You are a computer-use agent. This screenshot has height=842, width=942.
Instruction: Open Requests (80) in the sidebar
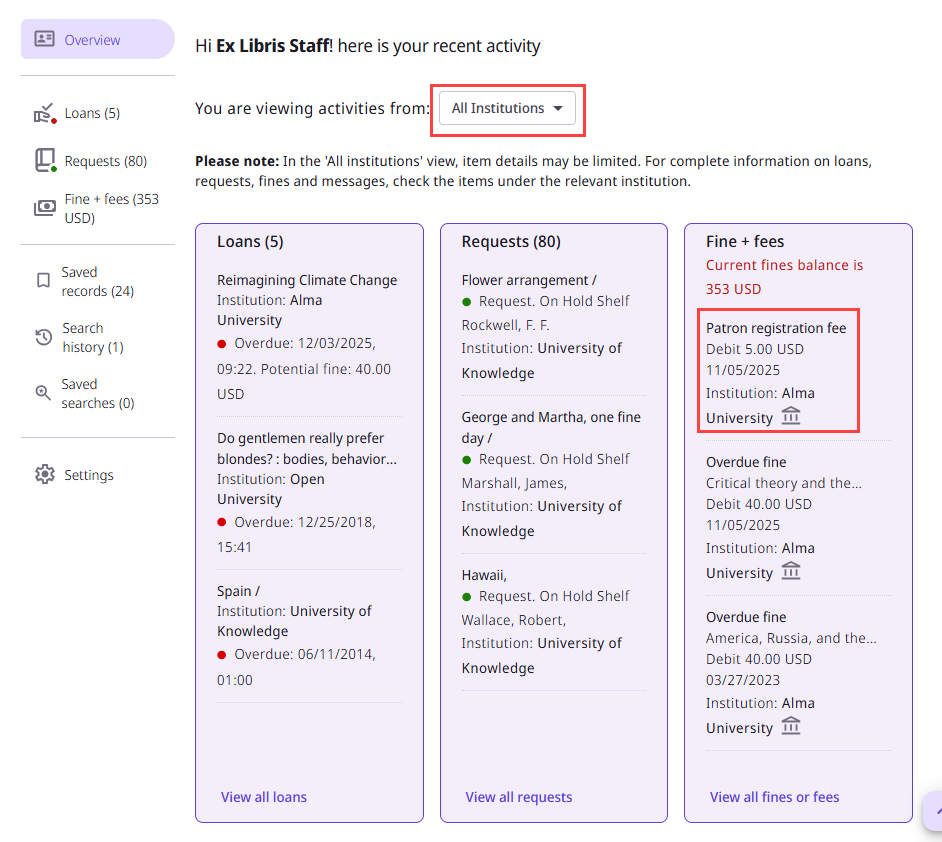[x=106, y=161]
